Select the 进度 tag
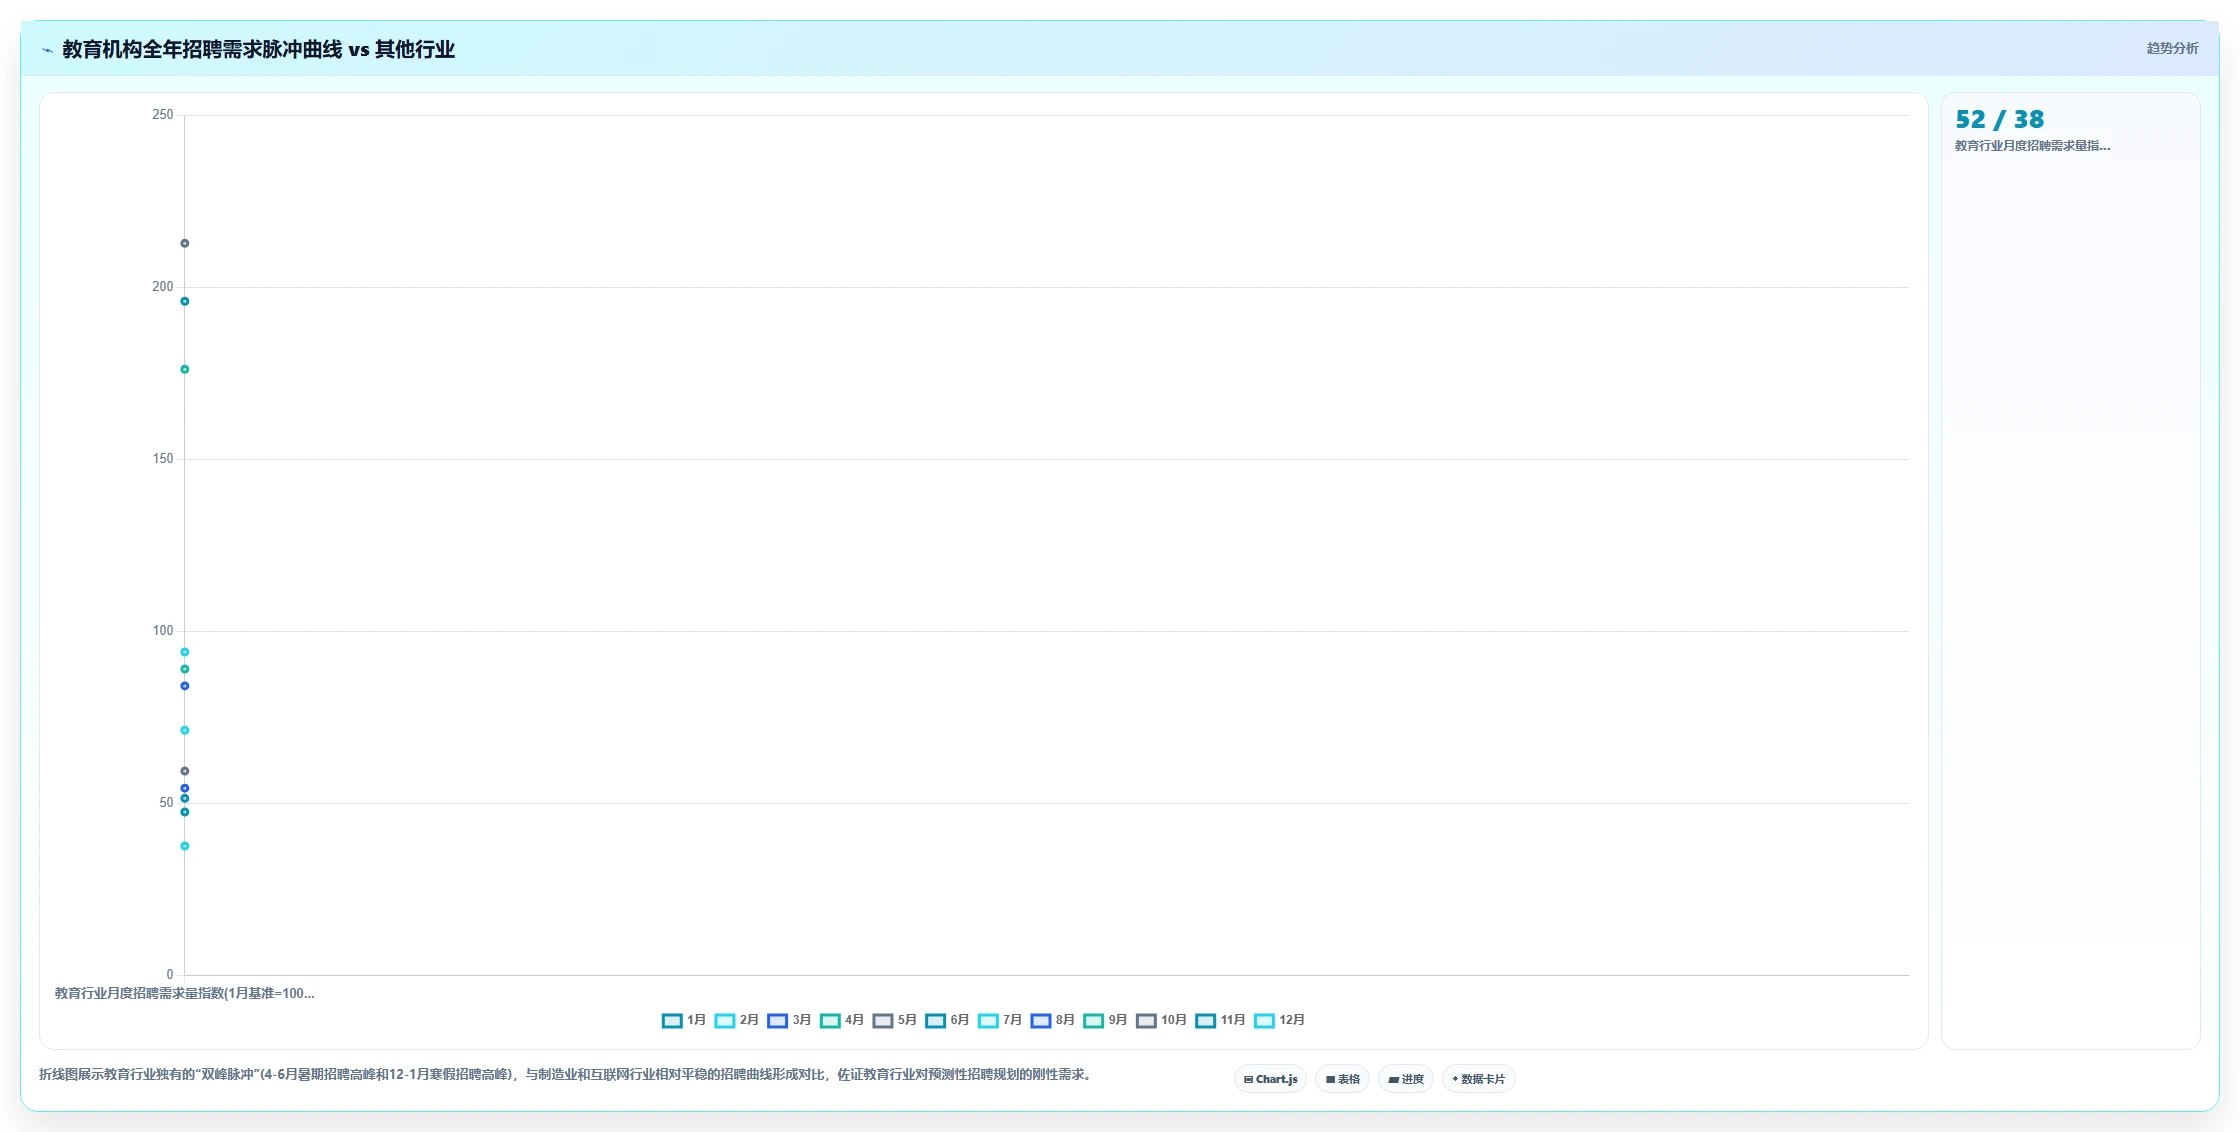 pyautogui.click(x=1405, y=1079)
